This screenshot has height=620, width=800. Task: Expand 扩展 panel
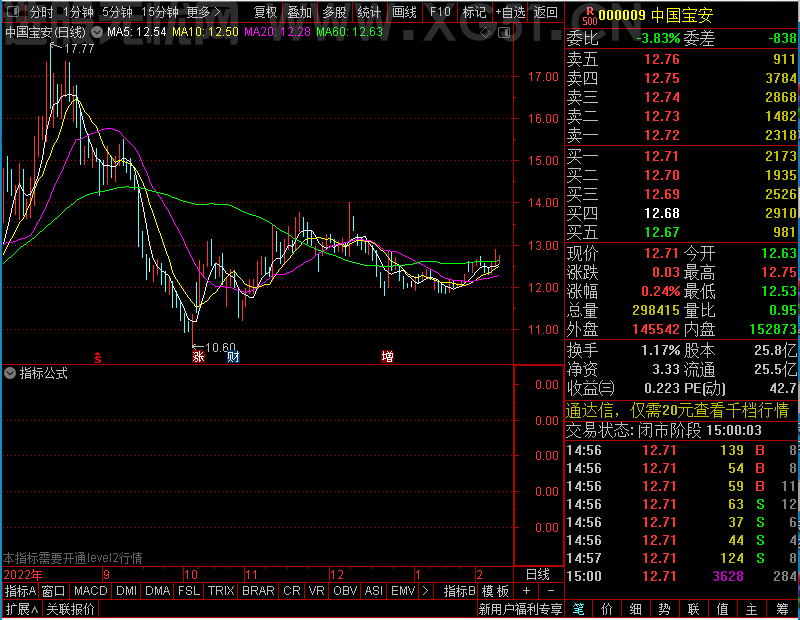[22, 609]
